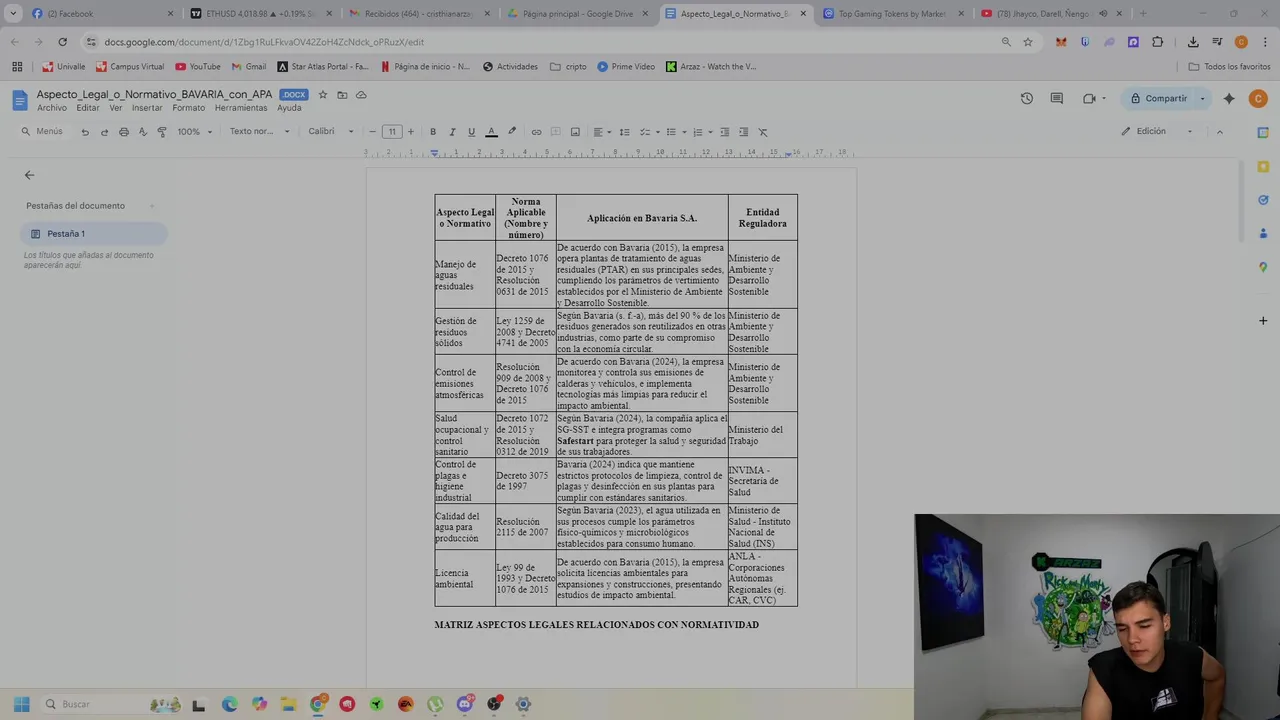Open the Calibri font dropdown

[x=331, y=132]
